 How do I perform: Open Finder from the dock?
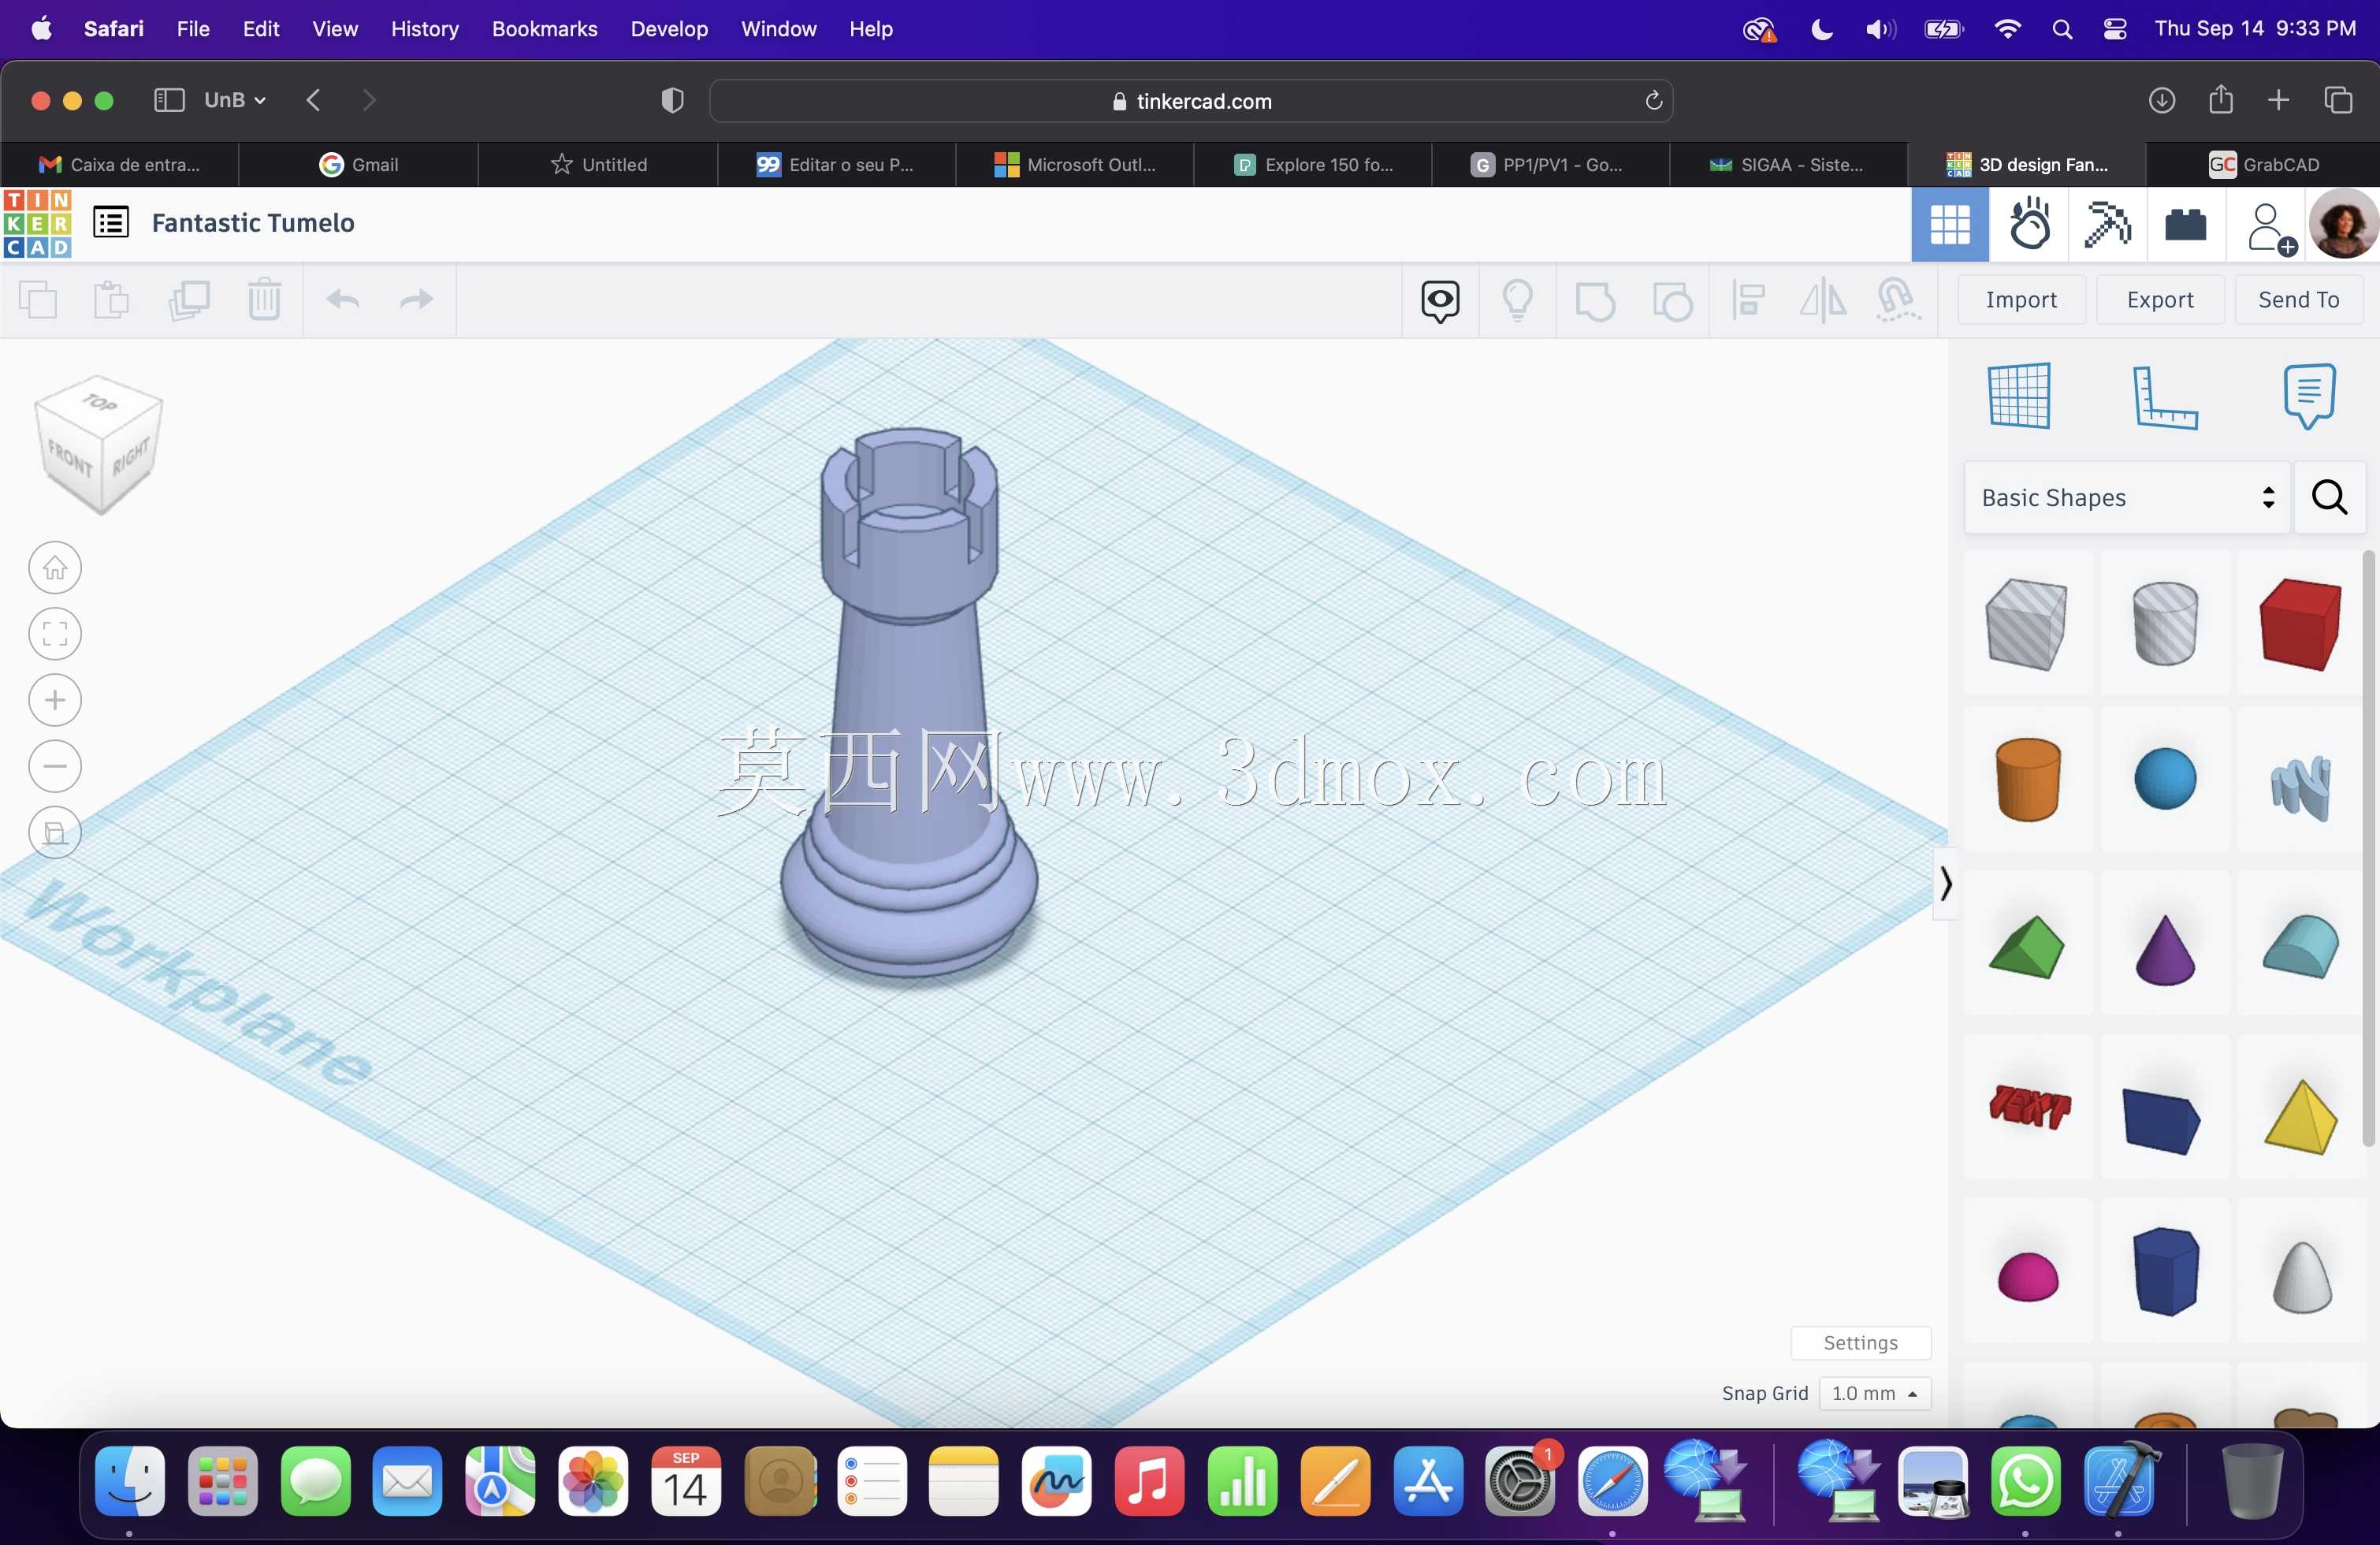(130, 1481)
